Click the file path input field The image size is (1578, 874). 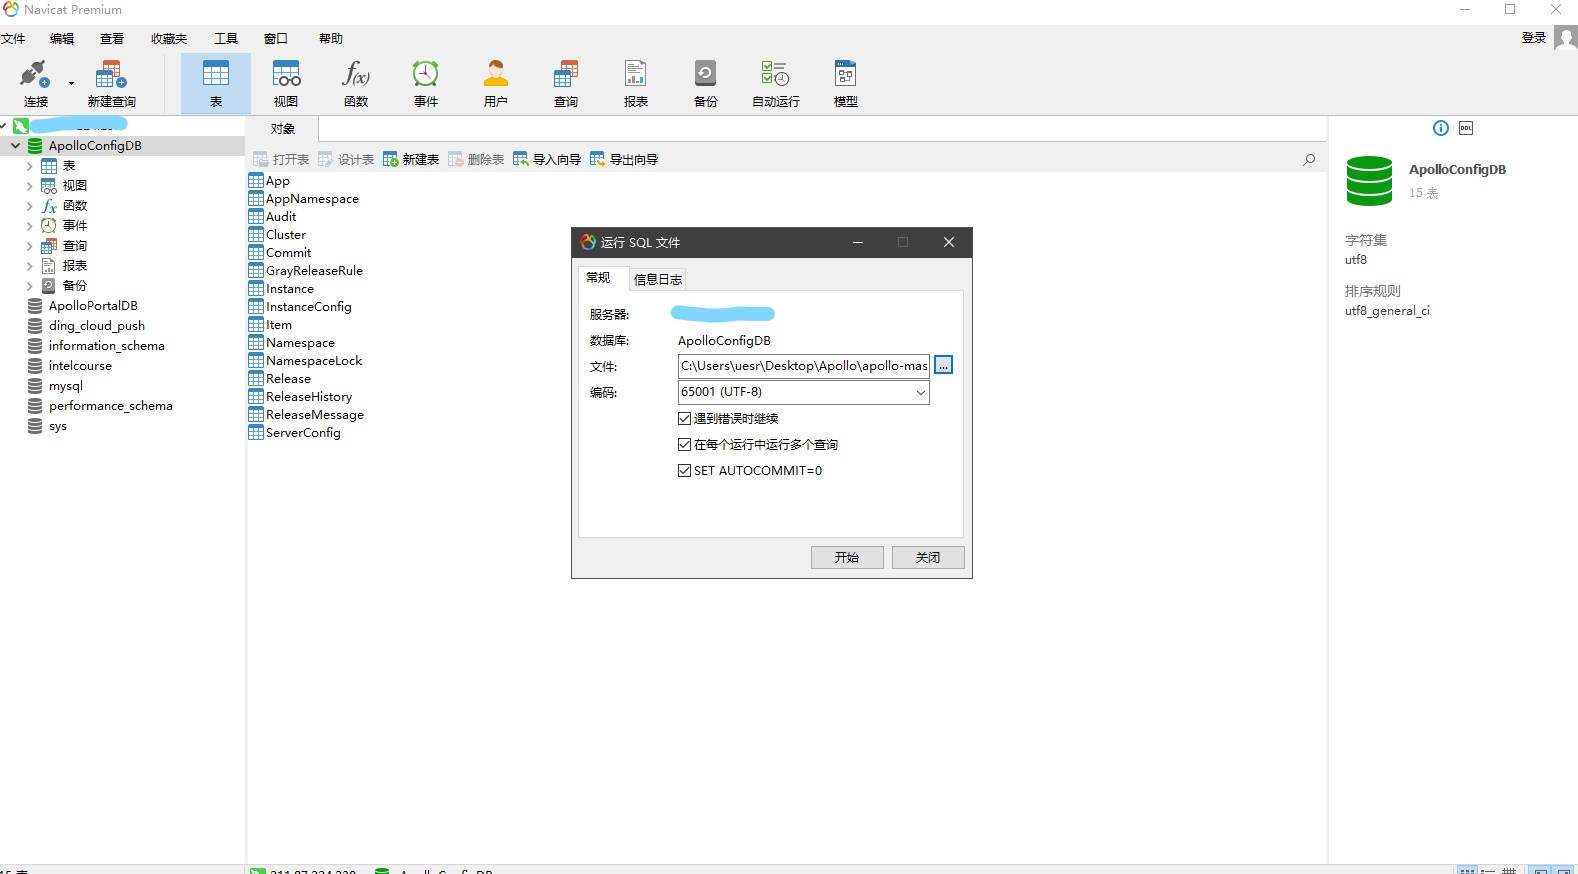(x=804, y=366)
